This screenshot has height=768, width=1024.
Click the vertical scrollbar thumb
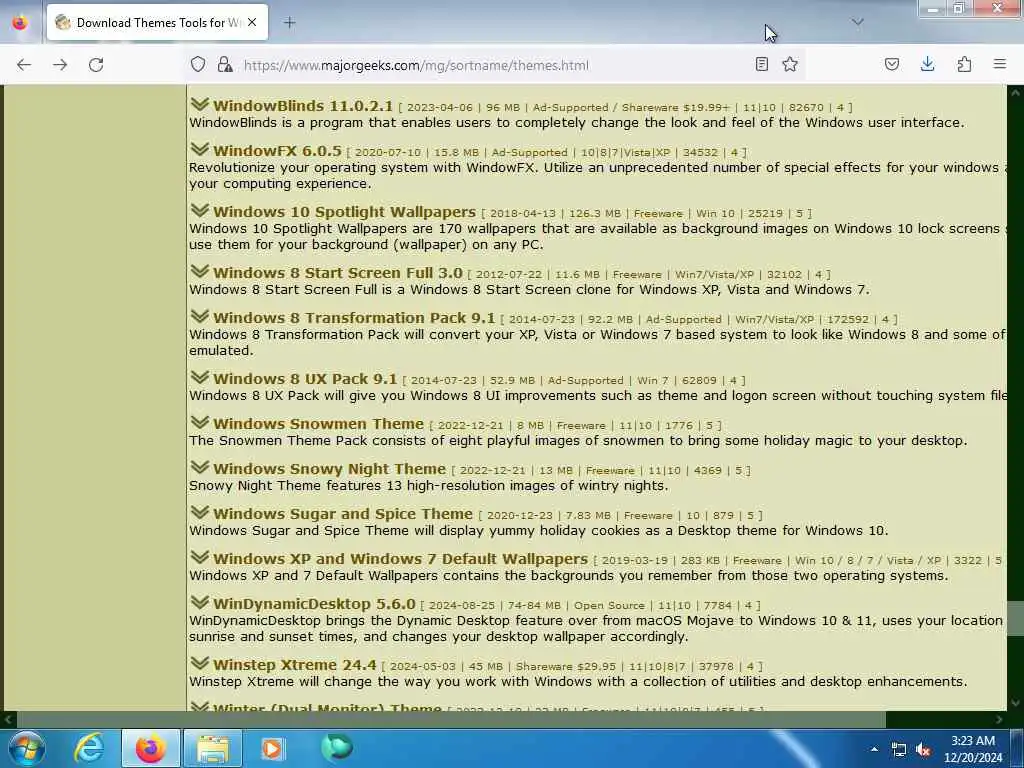(1015, 618)
